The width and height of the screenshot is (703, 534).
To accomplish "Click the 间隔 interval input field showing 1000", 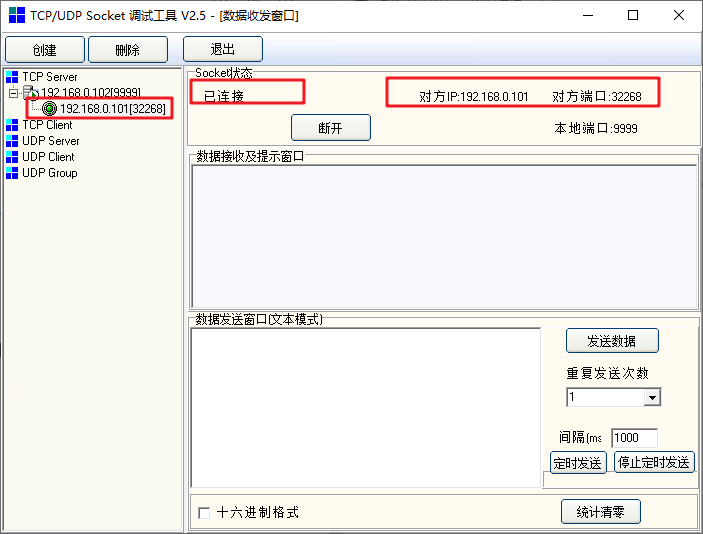I will coord(634,438).
